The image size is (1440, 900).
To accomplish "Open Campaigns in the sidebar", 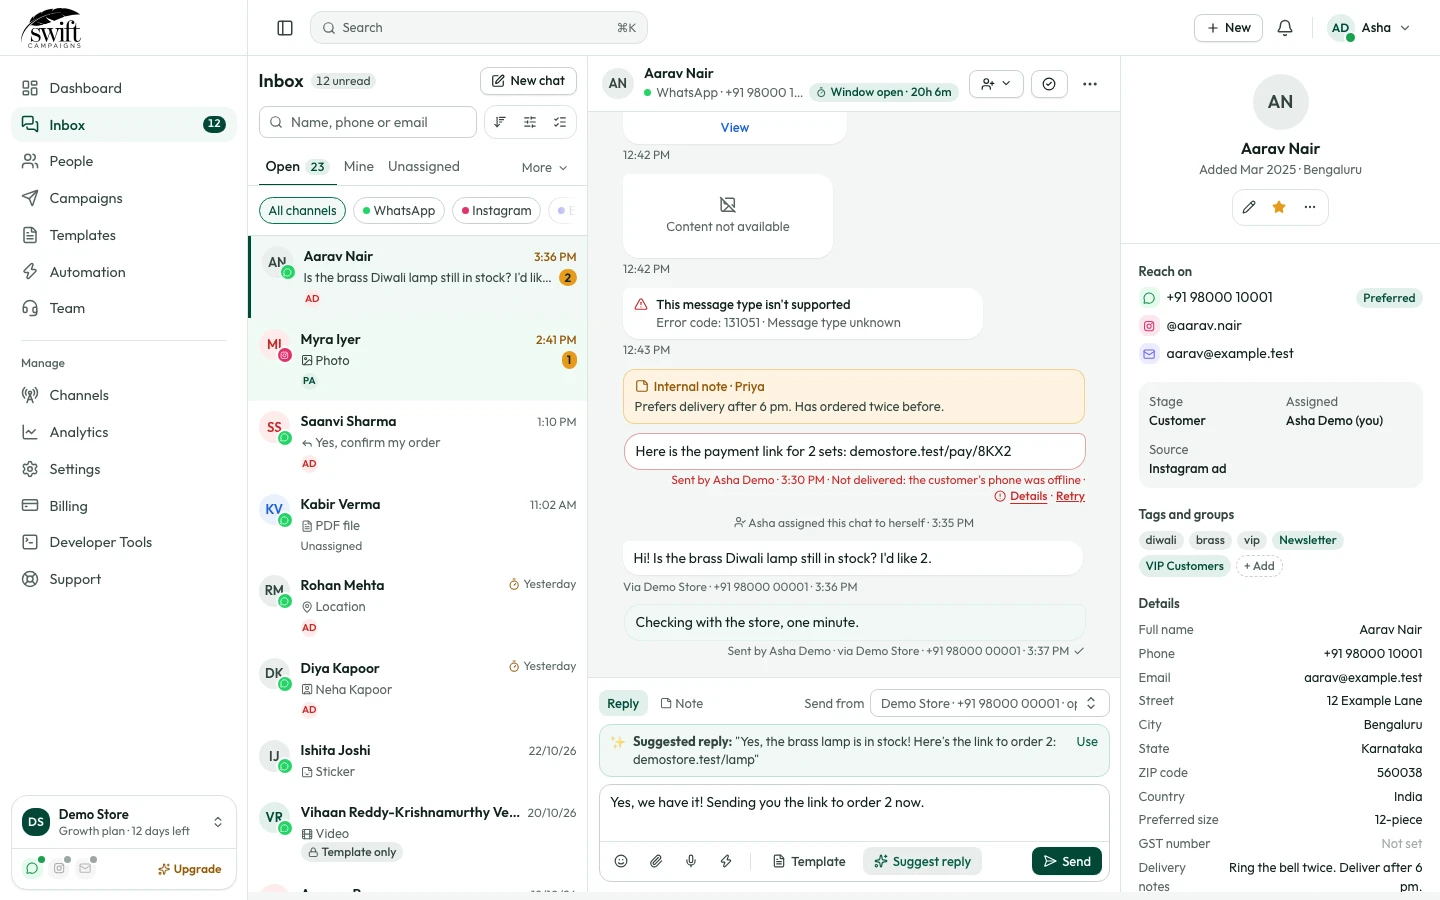I will pos(124,198).
